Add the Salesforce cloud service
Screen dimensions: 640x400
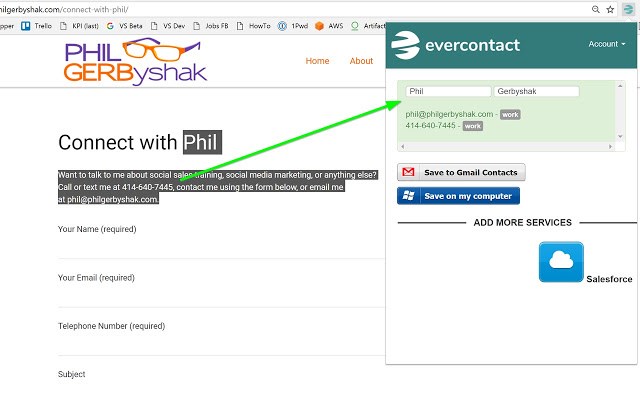(x=561, y=262)
